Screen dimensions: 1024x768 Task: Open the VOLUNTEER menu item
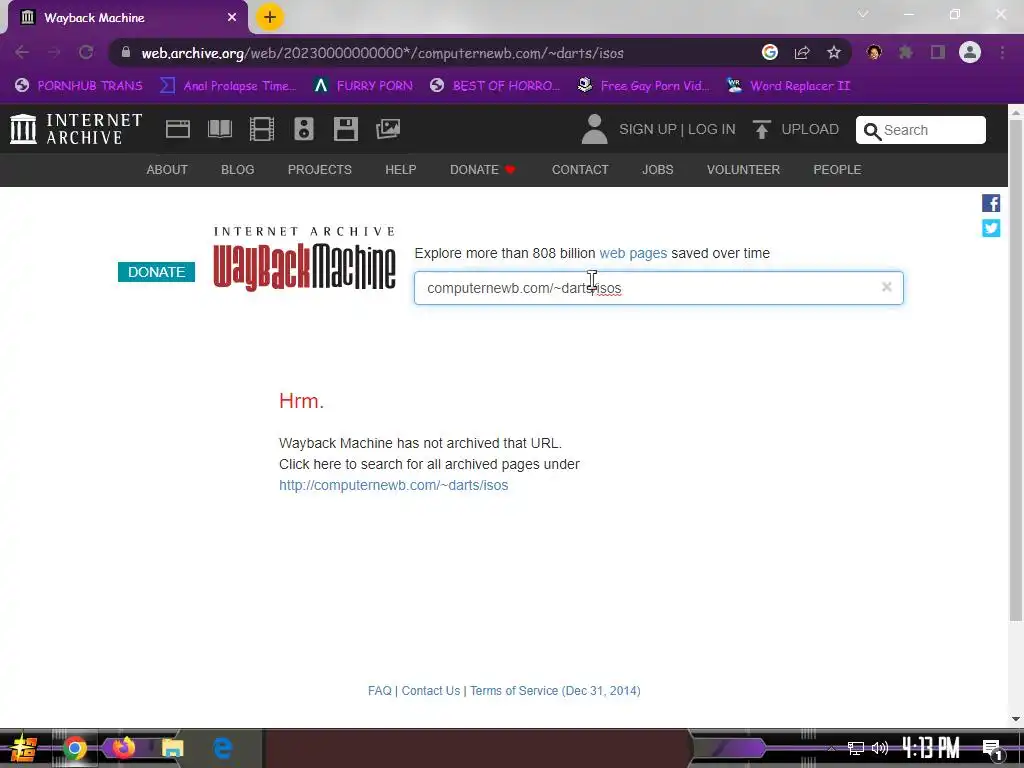743,170
